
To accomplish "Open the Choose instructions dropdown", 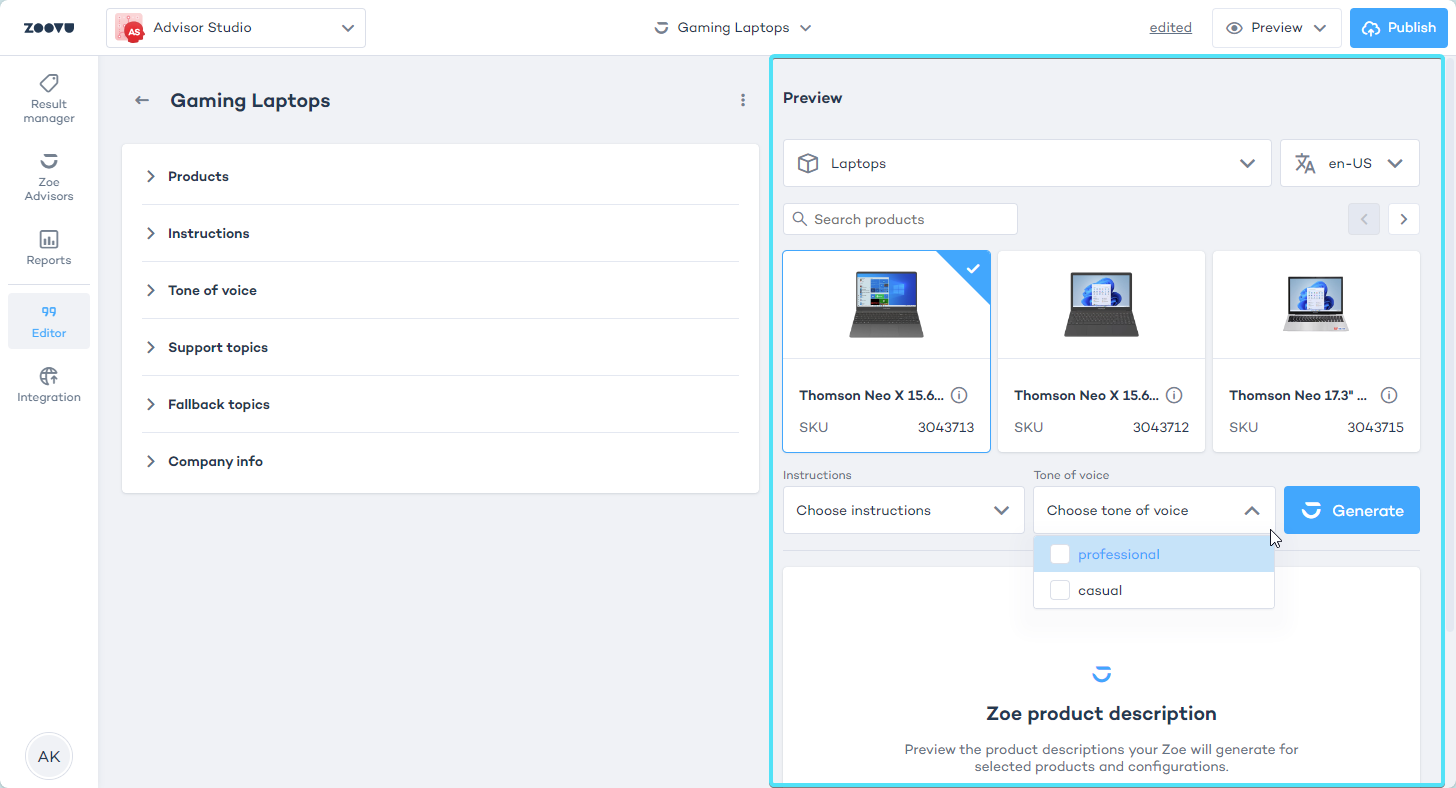I will tap(903, 510).
